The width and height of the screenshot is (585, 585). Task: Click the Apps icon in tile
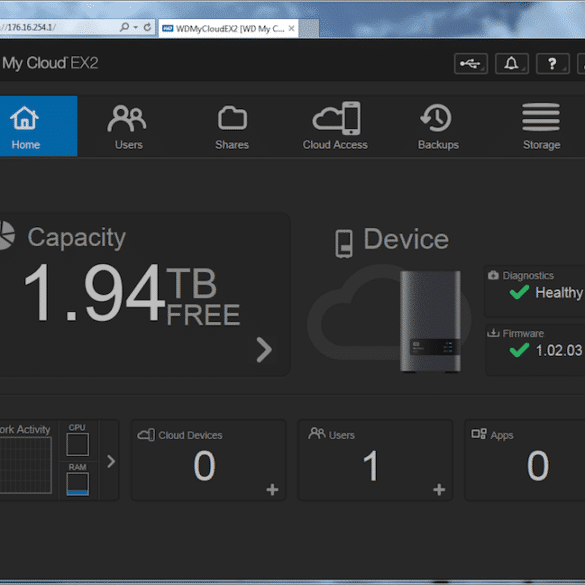(x=479, y=434)
